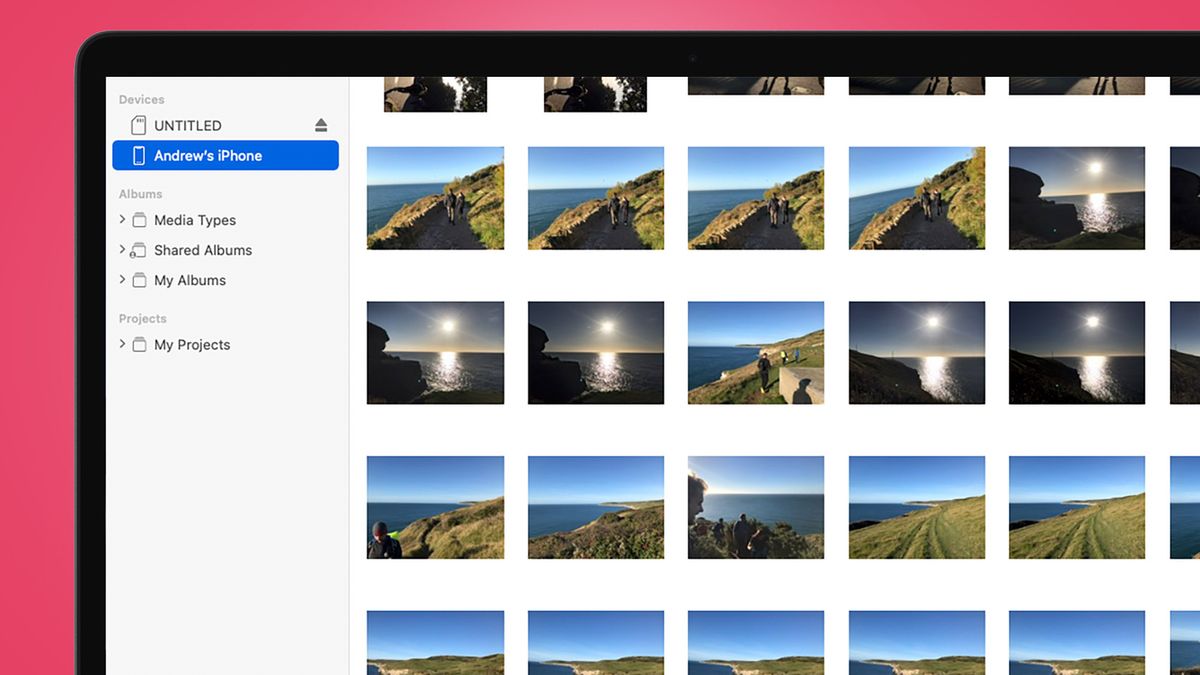This screenshot has width=1200, height=675.
Task: Click the Devices section header
Action: tap(141, 99)
